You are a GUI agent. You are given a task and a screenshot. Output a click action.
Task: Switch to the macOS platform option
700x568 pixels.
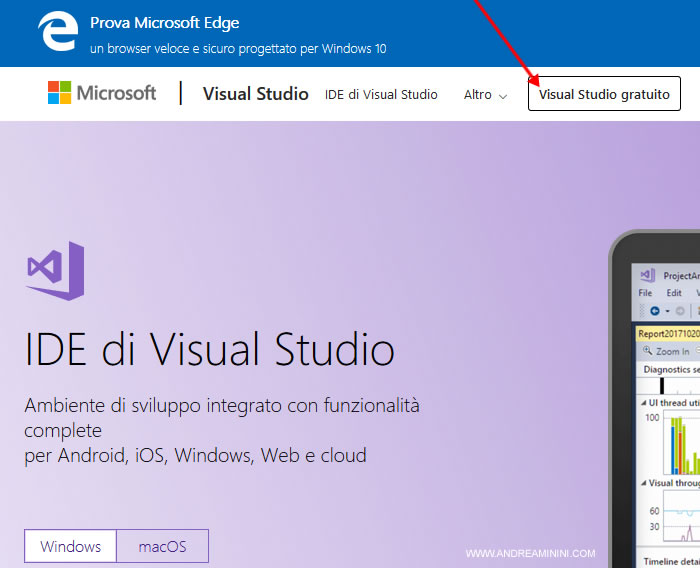click(x=162, y=547)
